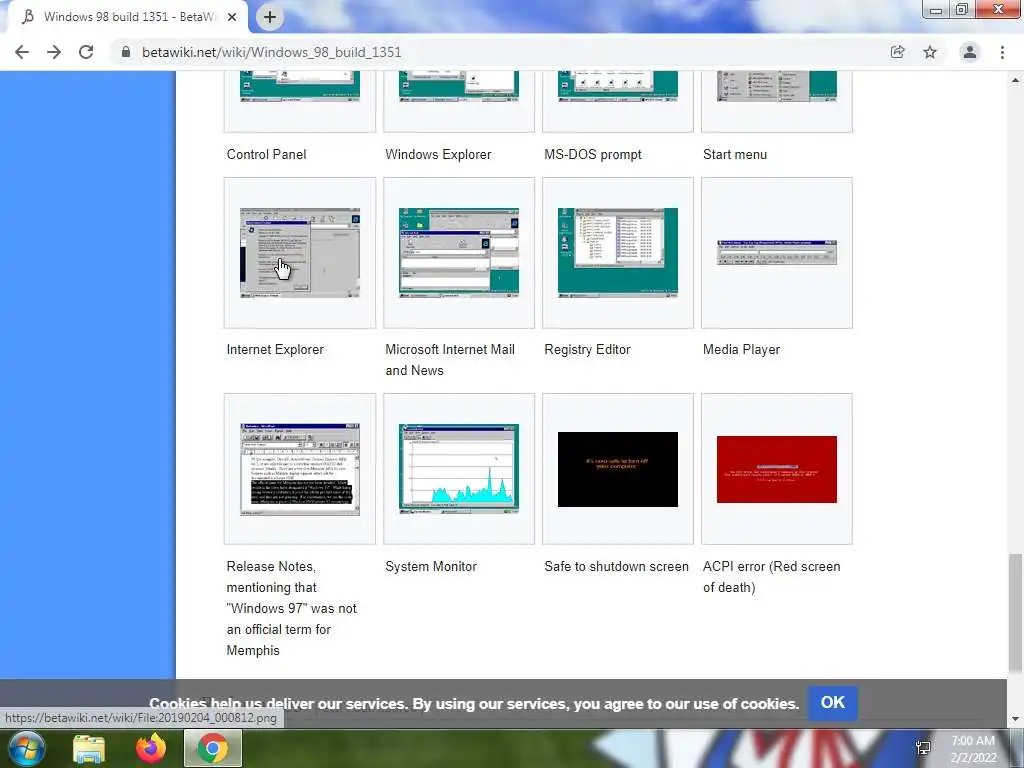The height and width of the screenshot is (768, 1024).
Task: Share this page icon
Action: pyautogui.click(x=897, y=52)
